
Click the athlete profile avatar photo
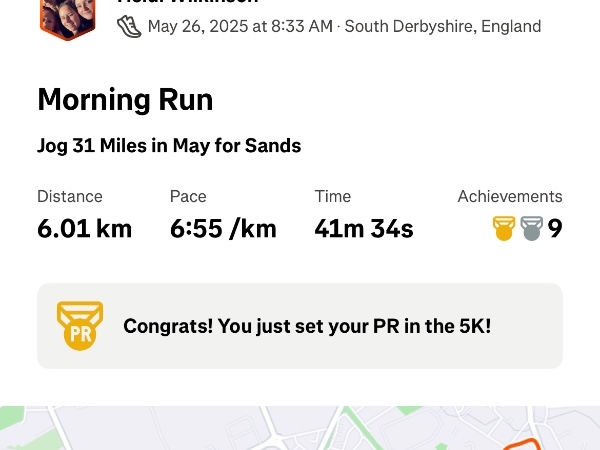(67, 17)
